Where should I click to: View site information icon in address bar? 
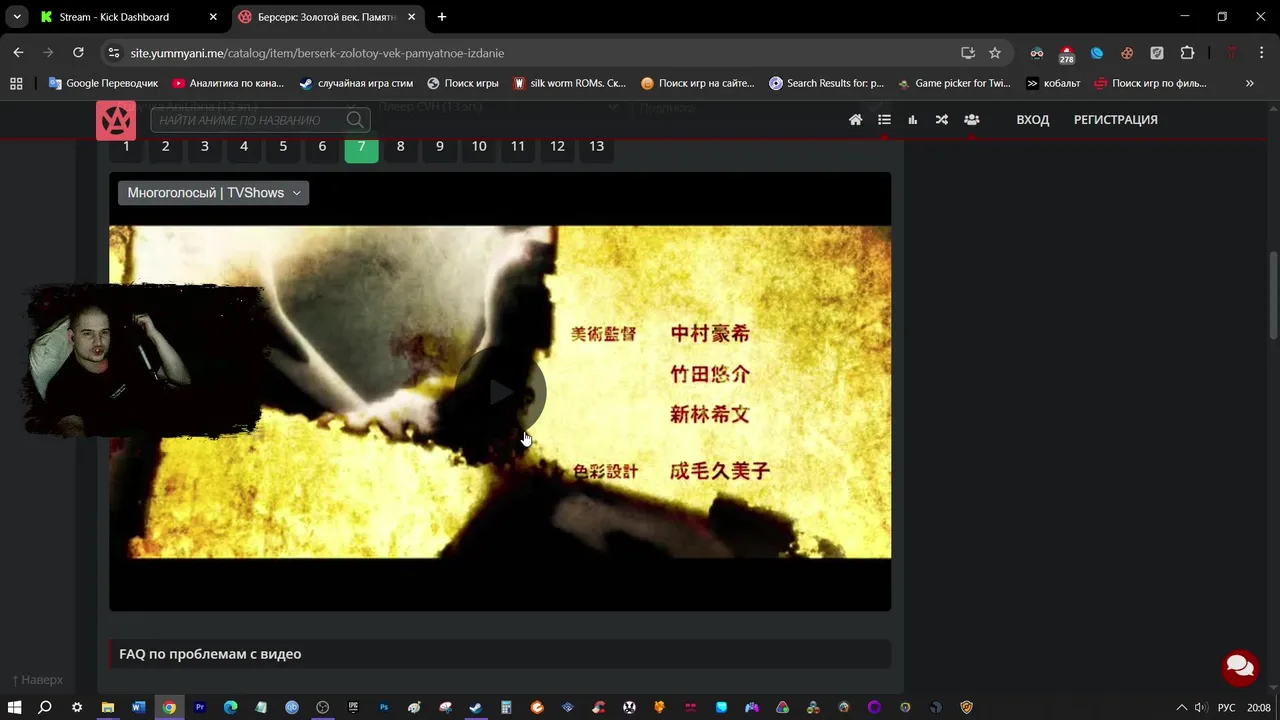114,53
